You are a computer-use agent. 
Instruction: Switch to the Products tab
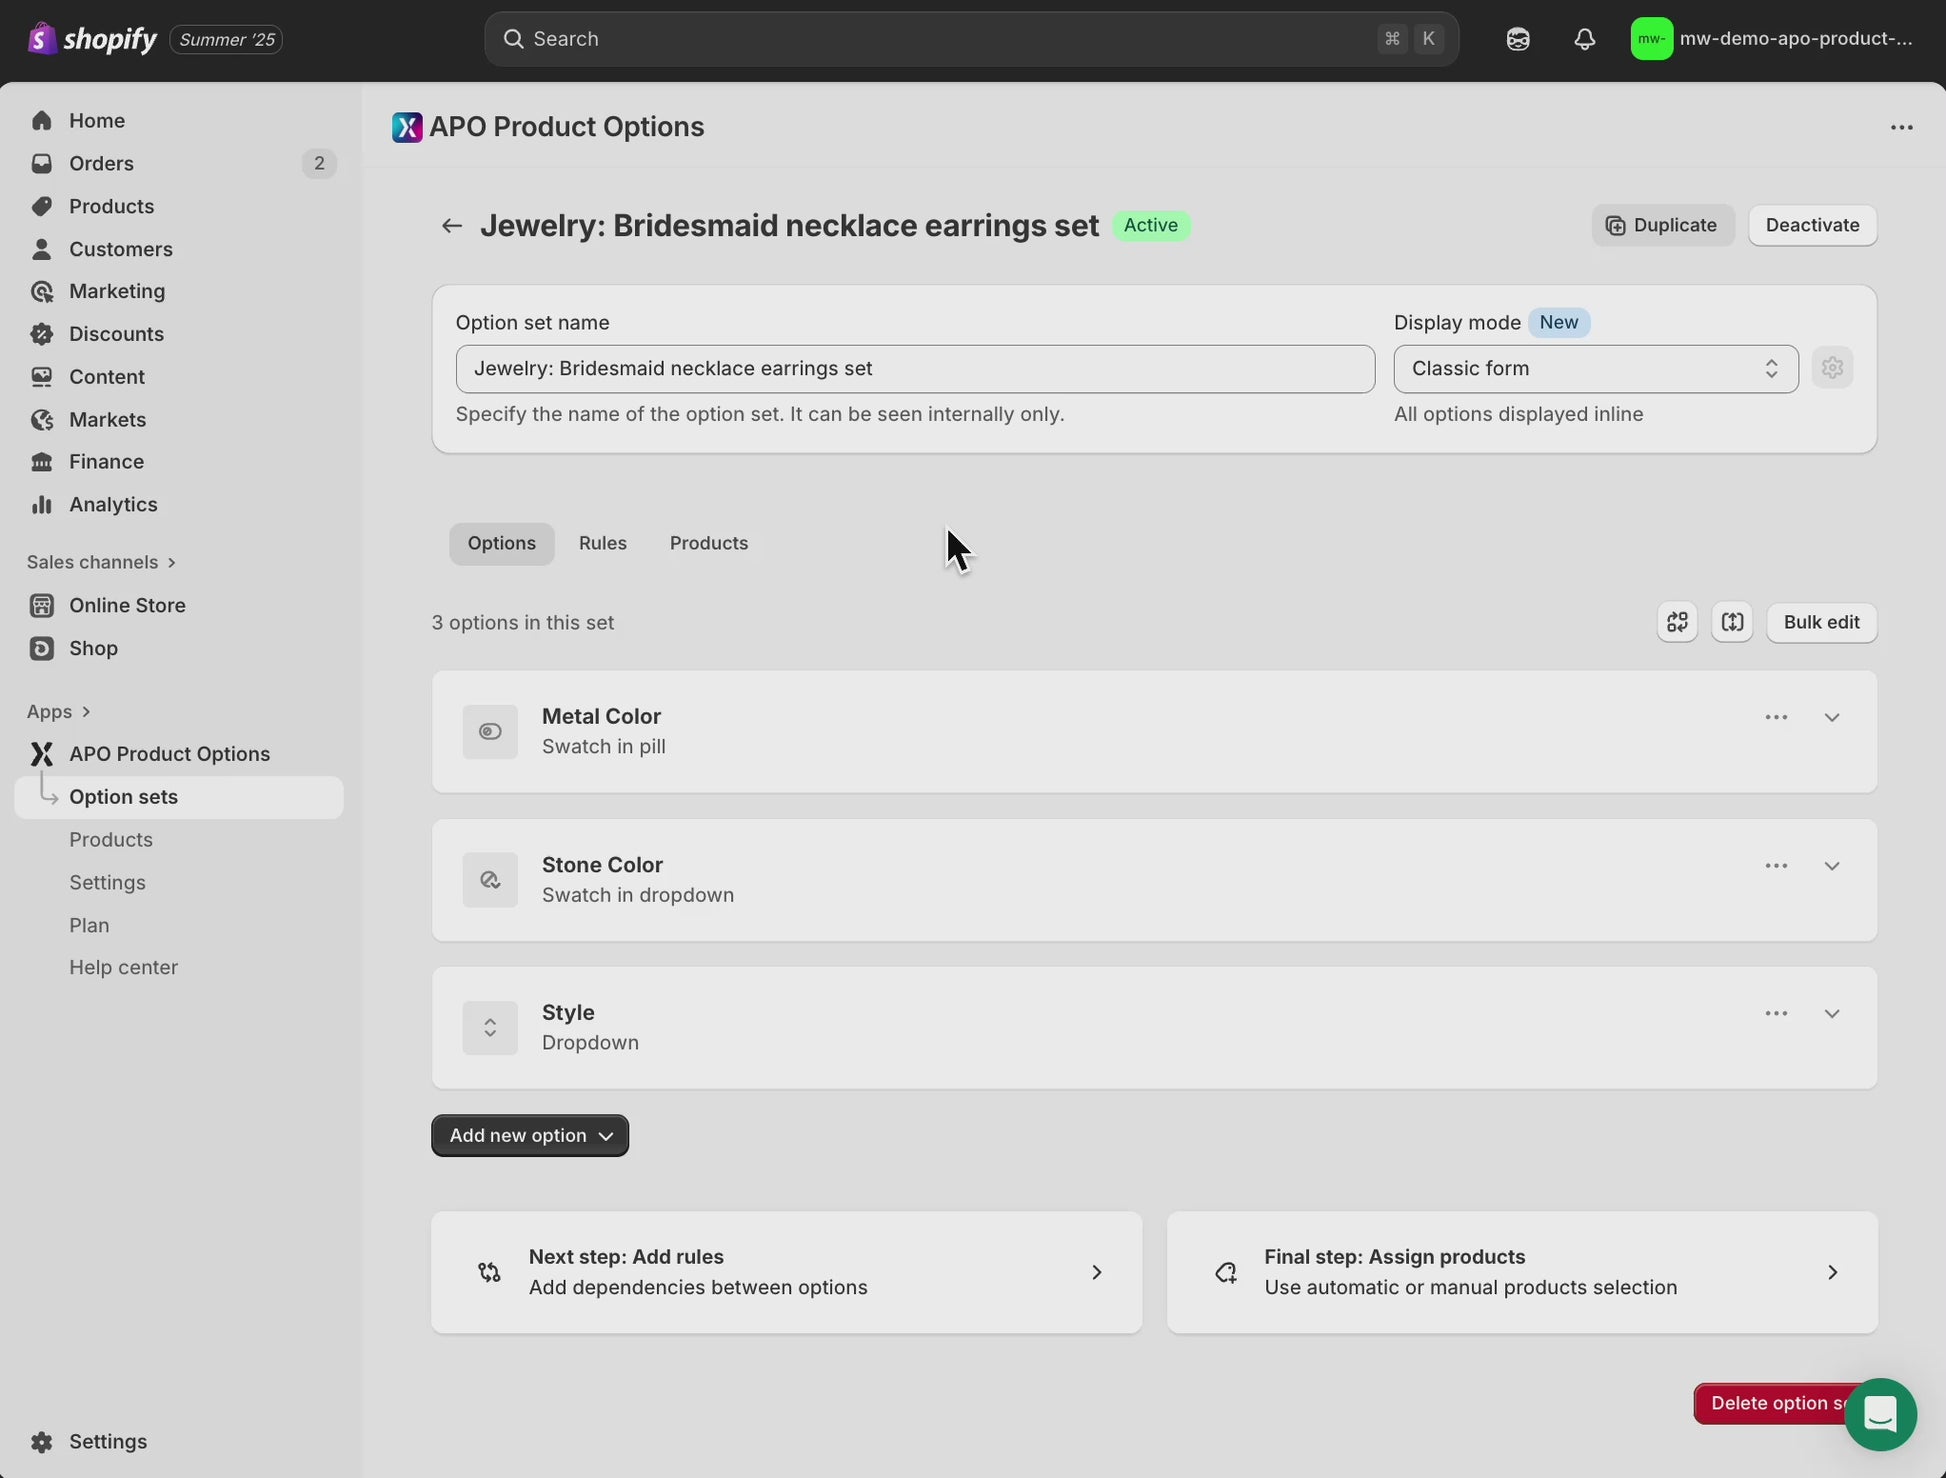click(708, 543)
